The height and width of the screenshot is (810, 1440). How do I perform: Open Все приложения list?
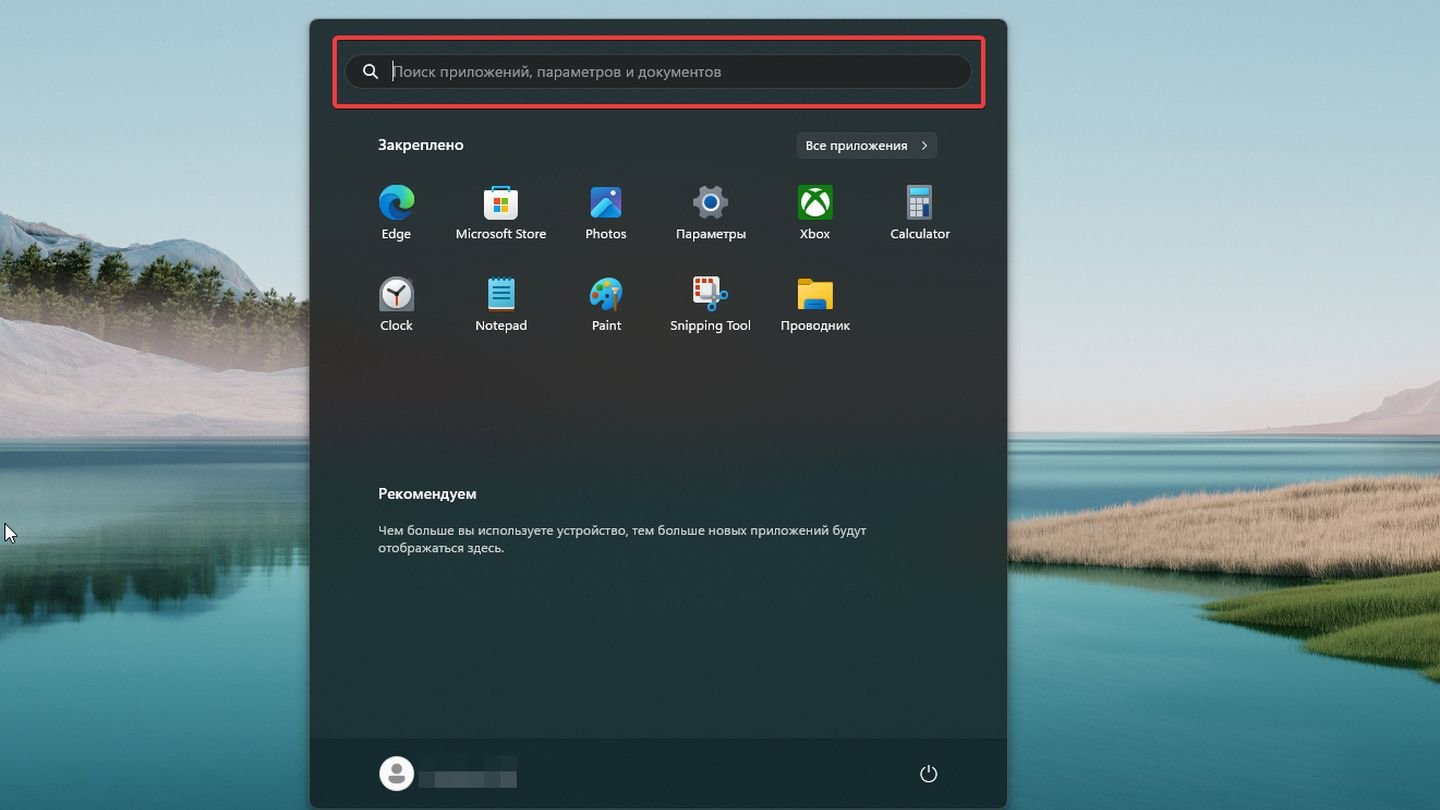867,146
